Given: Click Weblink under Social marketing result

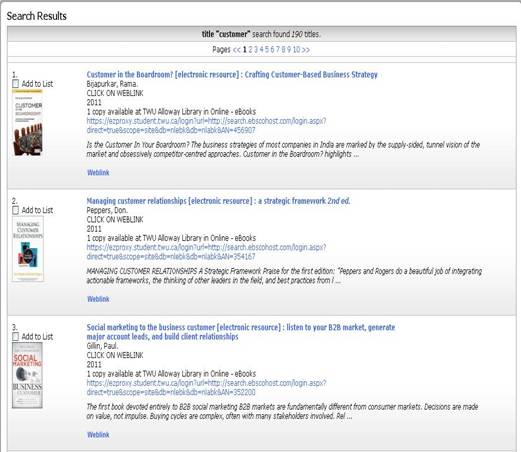Looking at the screenshot, I should click(98, 434).
